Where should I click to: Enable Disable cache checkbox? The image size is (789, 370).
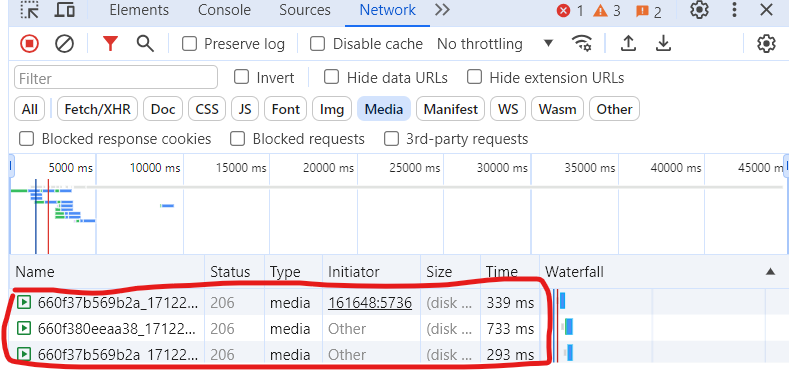coord(317,44)
